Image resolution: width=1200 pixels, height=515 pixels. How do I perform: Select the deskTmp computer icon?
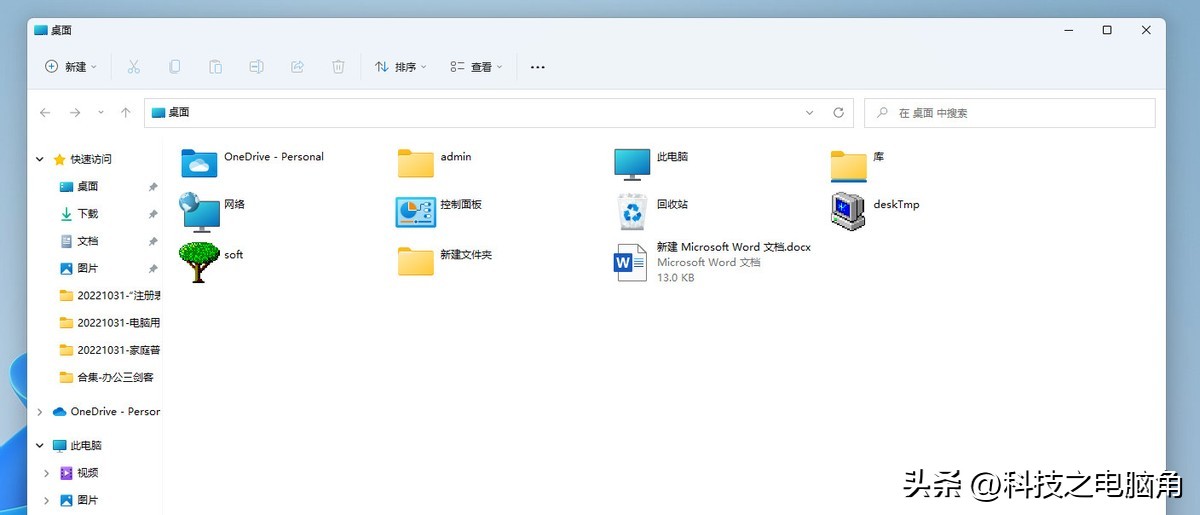pyautogui.click(x=848, y=211)
